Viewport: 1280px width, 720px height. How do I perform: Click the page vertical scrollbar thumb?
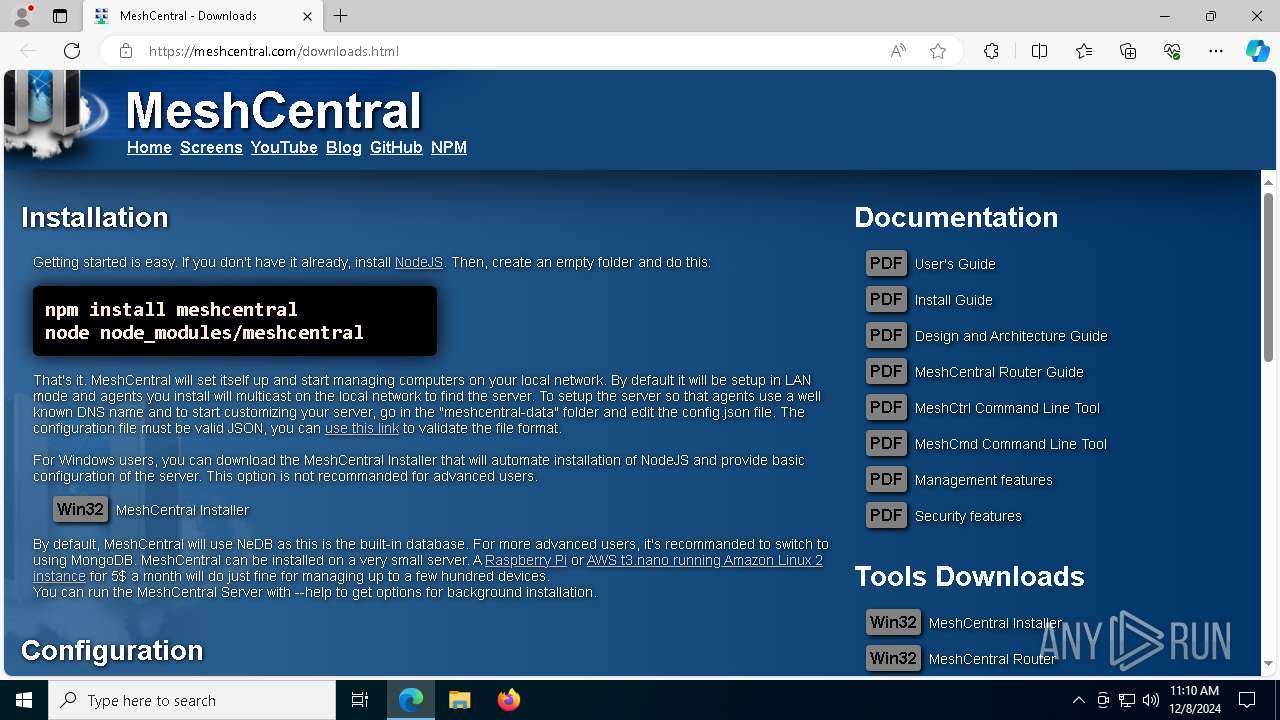(x=1268, y=277)
